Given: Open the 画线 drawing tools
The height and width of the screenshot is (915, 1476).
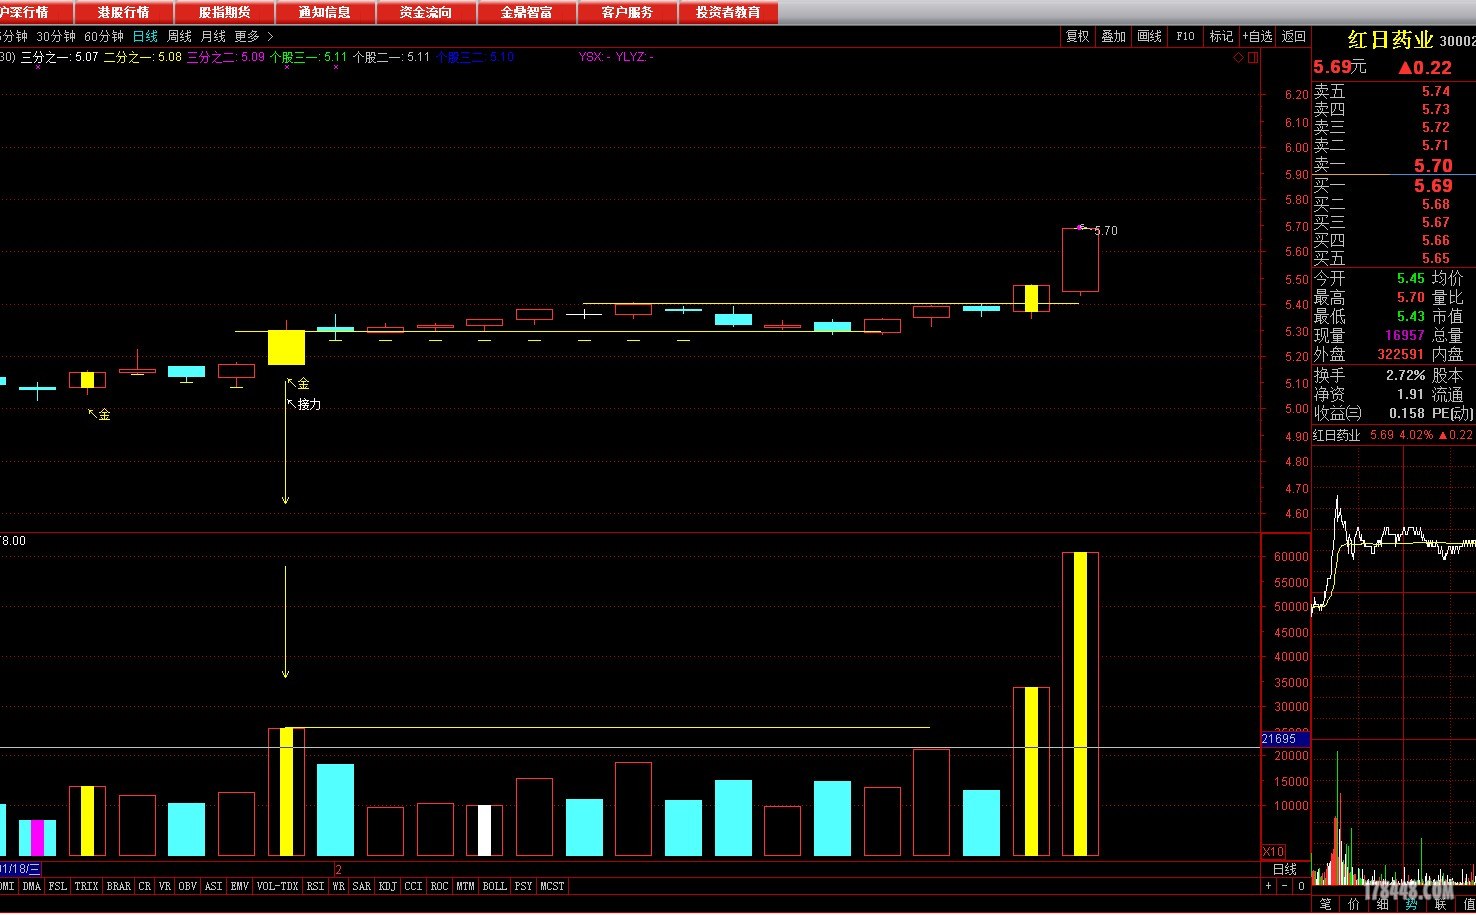Looking at the screenshot, I should pyautogui.click(x=1149, y=36).
